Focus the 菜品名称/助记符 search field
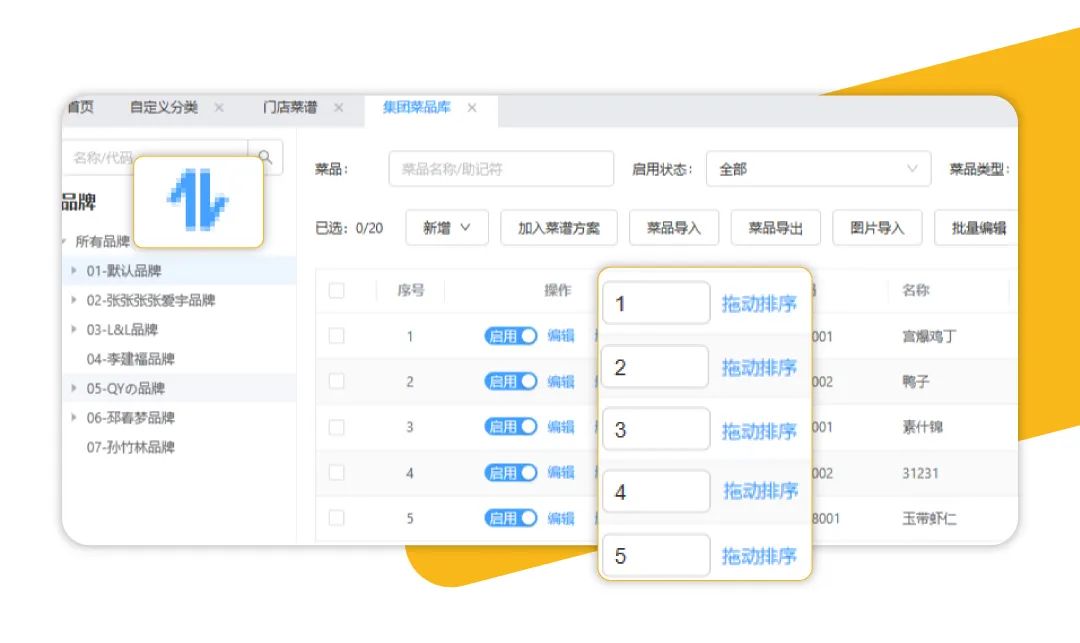This screenshot has height=643, width=1080. click(x=500, y=169)
